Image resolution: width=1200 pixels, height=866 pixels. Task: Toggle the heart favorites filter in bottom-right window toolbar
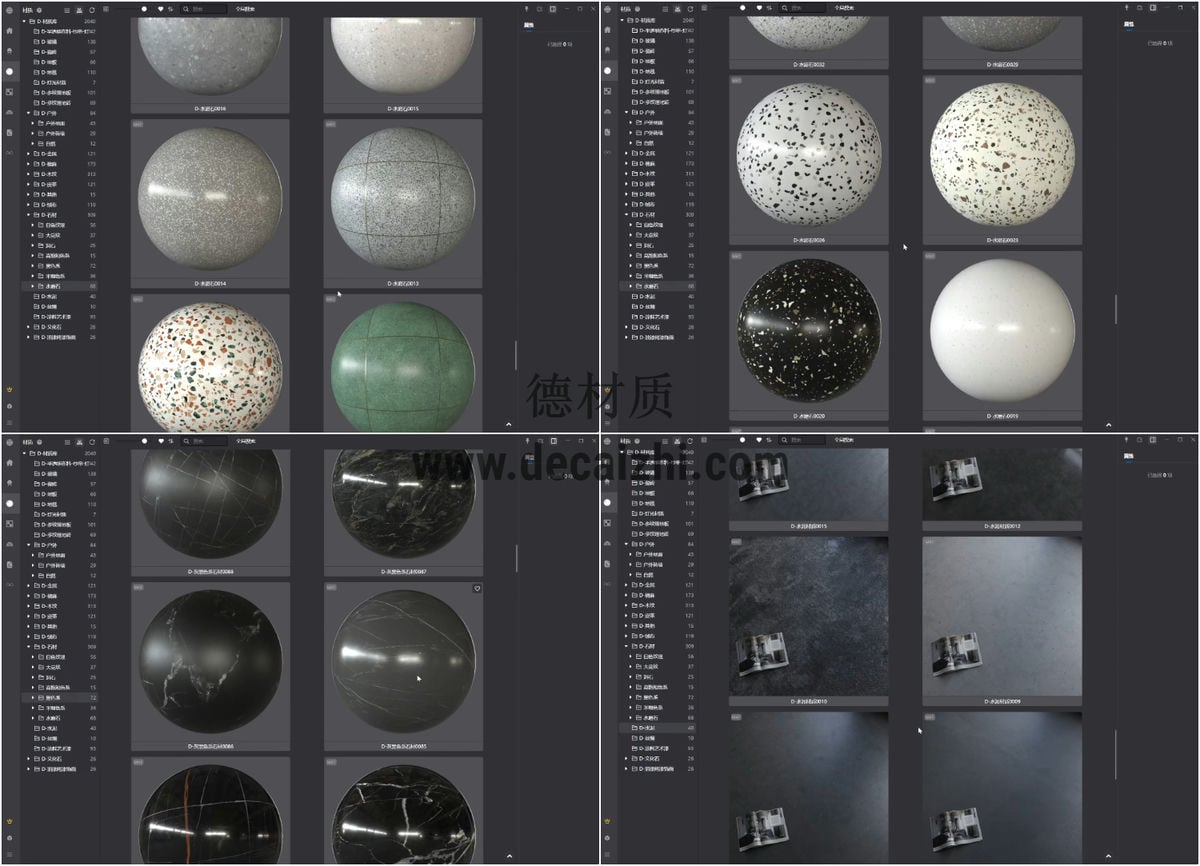(758, 440)
